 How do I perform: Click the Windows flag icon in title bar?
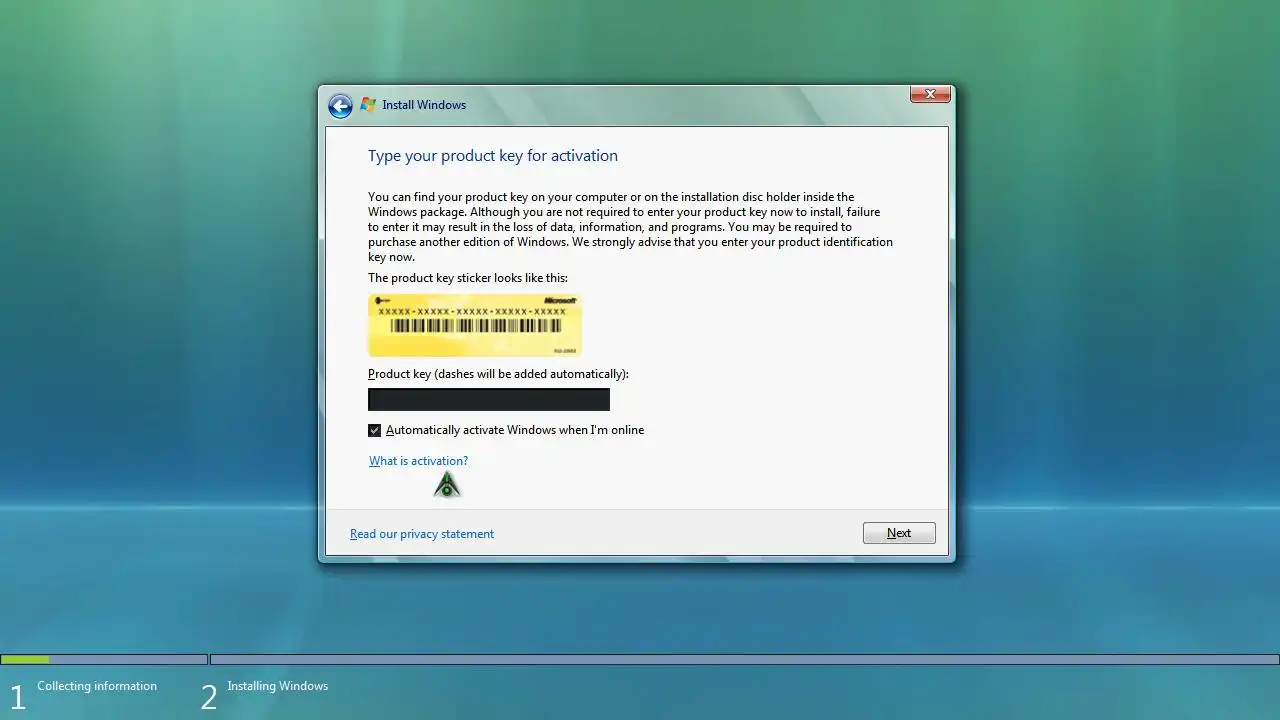coord(368,105)
